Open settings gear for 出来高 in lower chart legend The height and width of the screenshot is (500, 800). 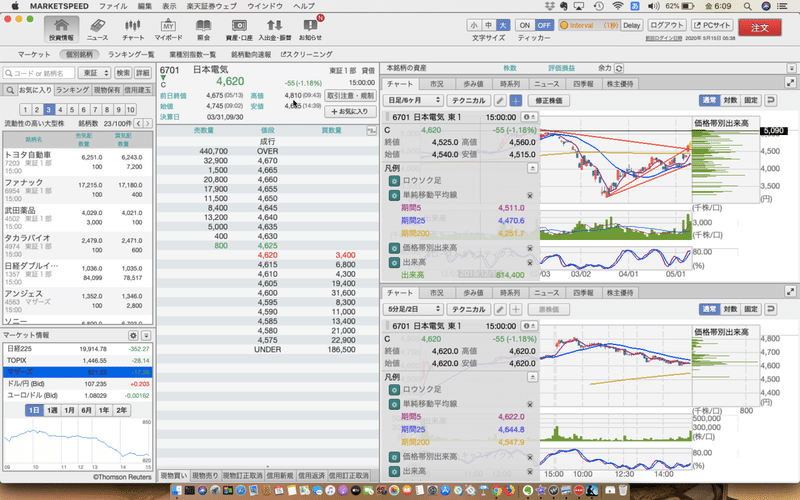point(394,471)
